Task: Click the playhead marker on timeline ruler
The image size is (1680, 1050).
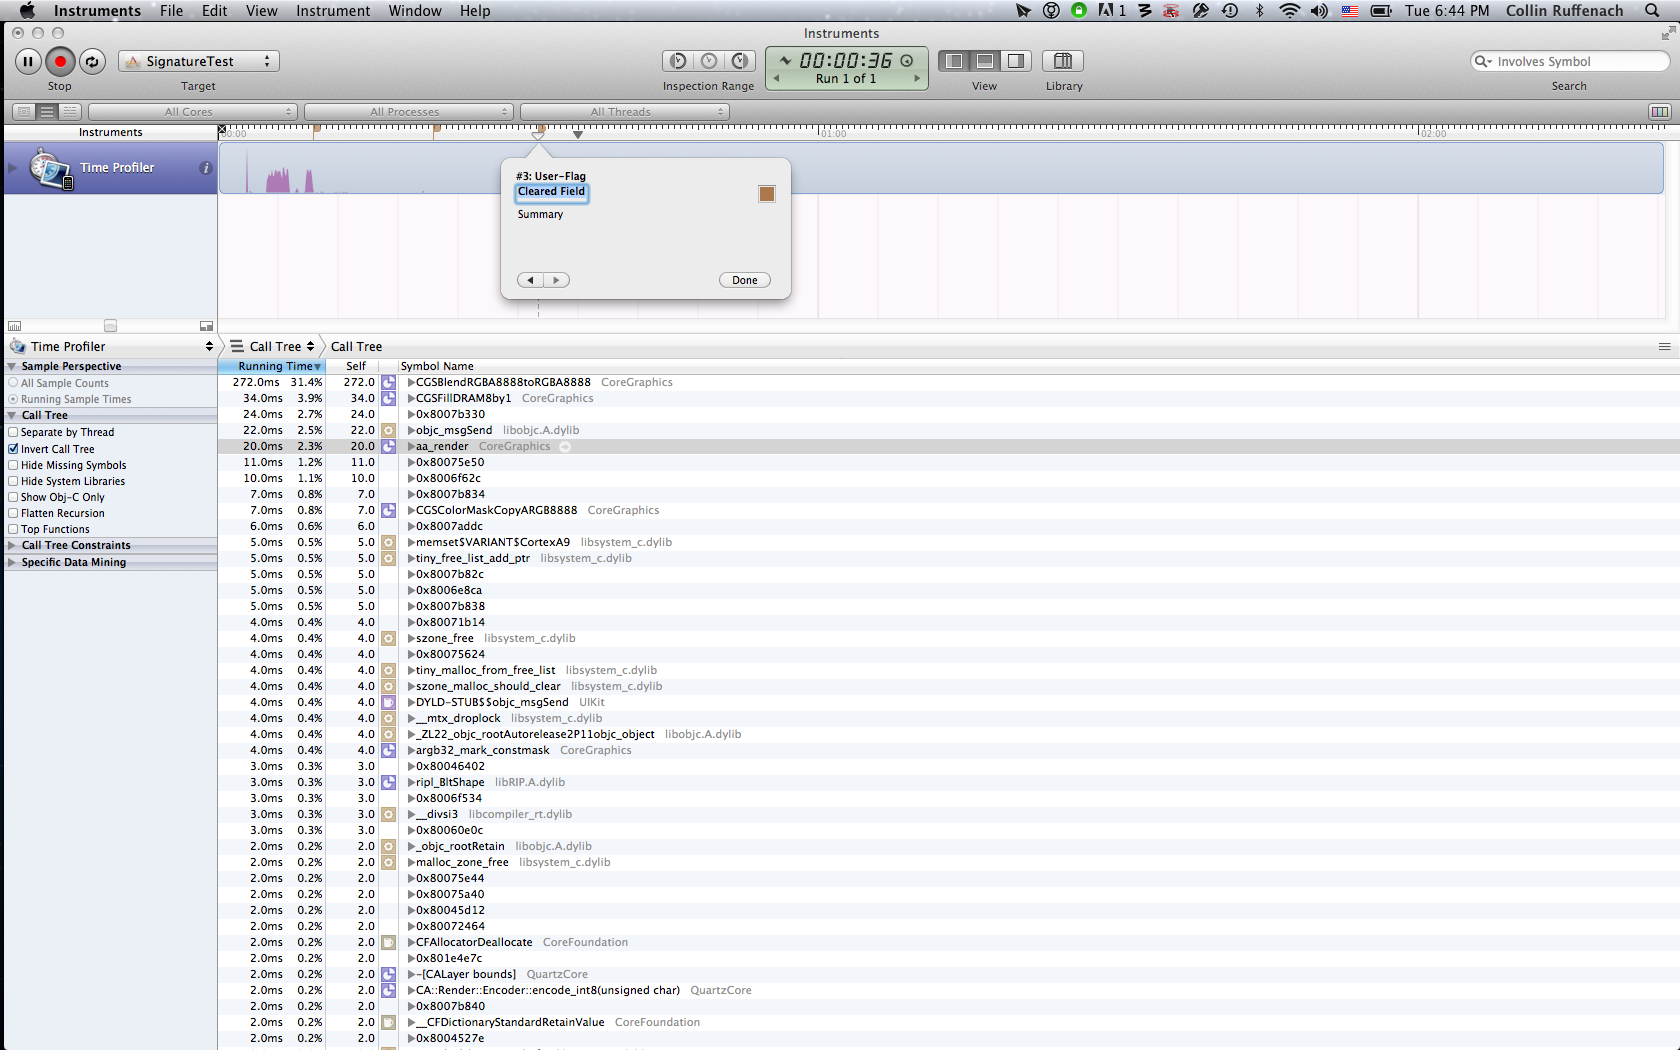Action: coord(578,133)
